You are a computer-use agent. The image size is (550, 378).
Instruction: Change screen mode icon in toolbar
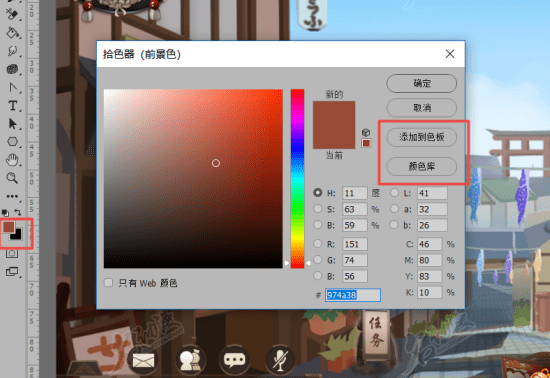tap(12, 271)
